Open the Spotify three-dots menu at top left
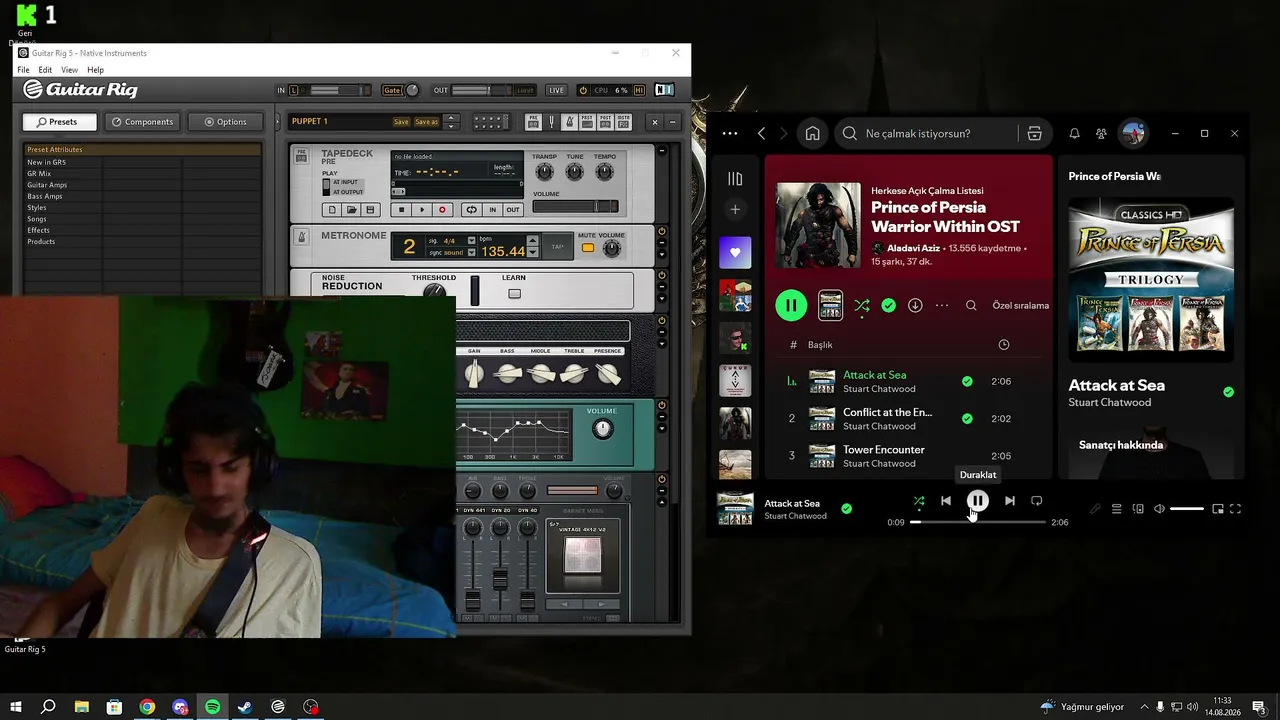This screenshot has height=720, width=1280. 730,133
